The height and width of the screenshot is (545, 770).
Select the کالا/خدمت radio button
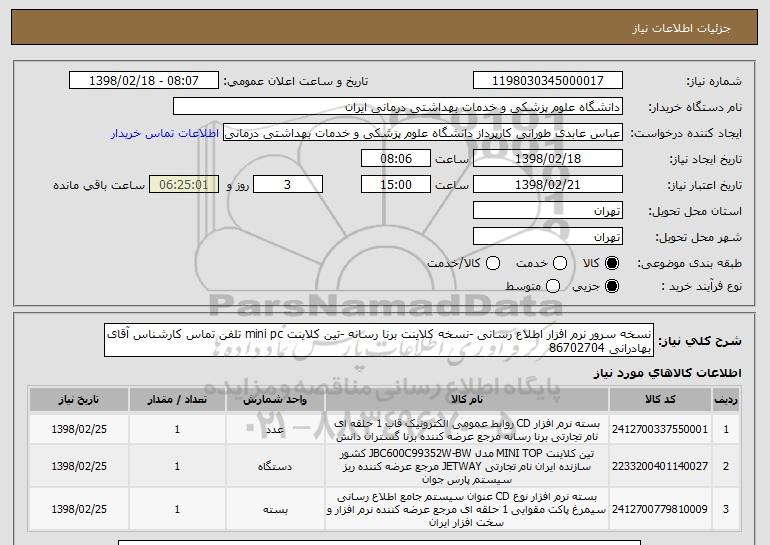click(x=493, y=264)
